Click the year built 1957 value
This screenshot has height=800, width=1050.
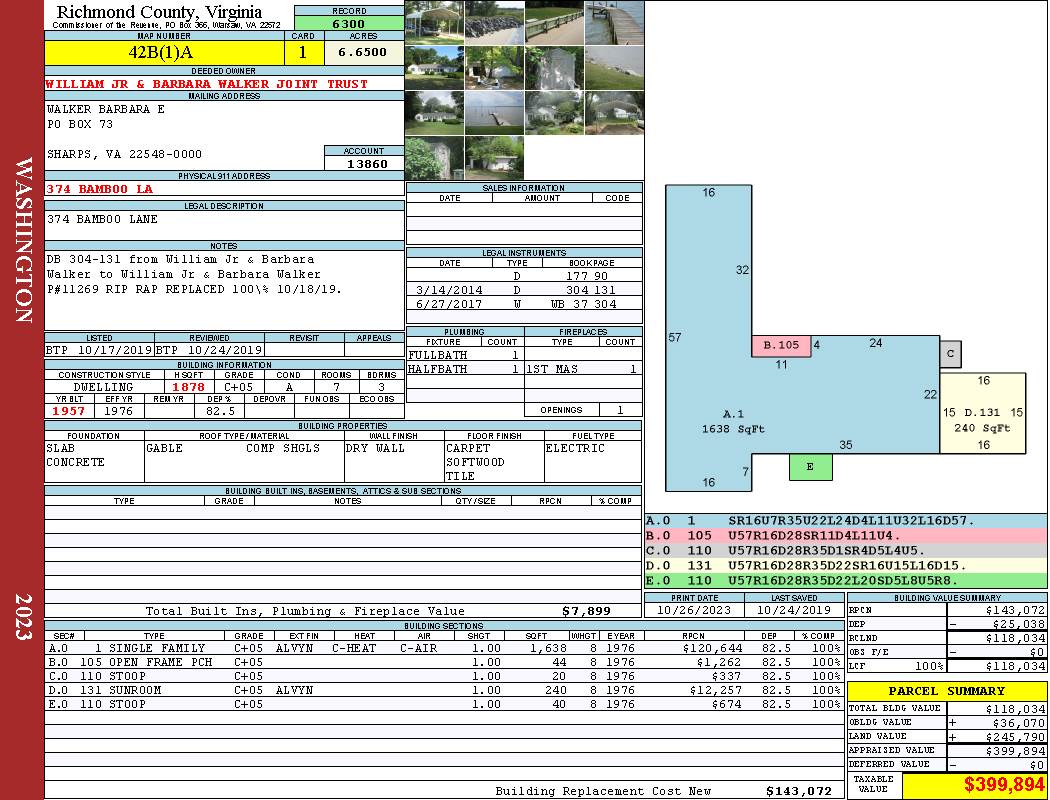(x=69, y=411)
